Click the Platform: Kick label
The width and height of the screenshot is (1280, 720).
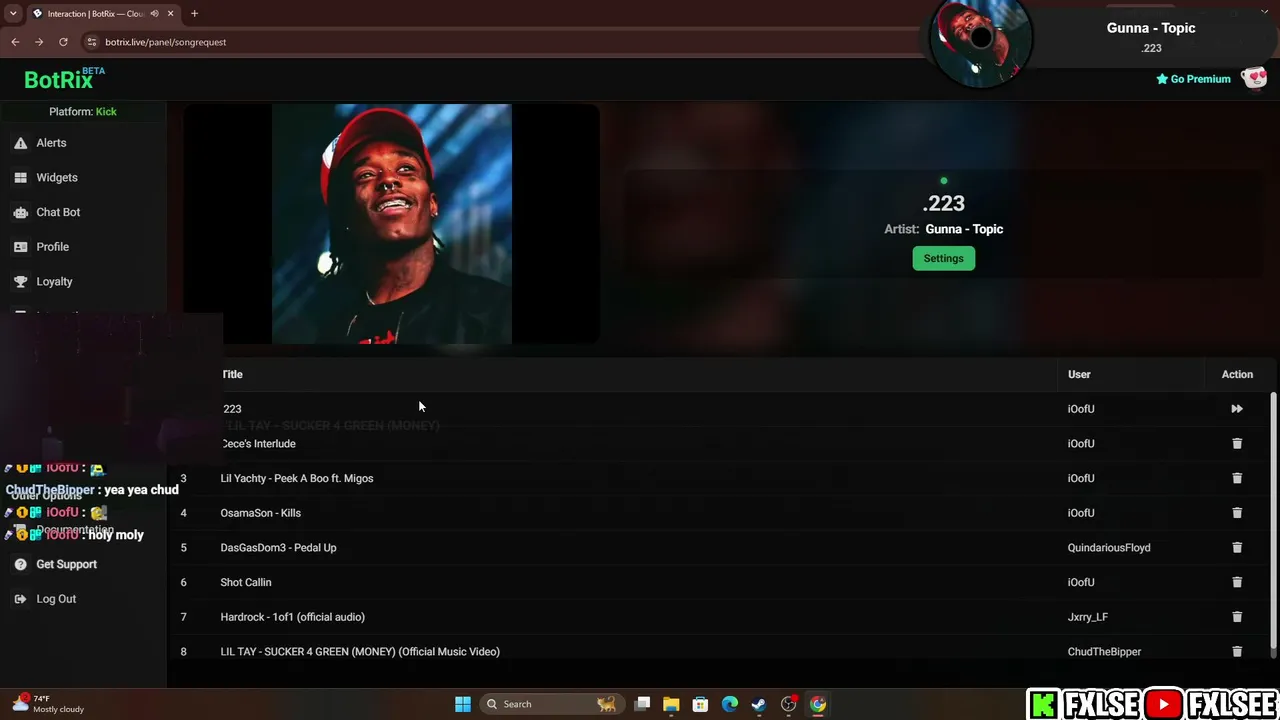(83, 112)
